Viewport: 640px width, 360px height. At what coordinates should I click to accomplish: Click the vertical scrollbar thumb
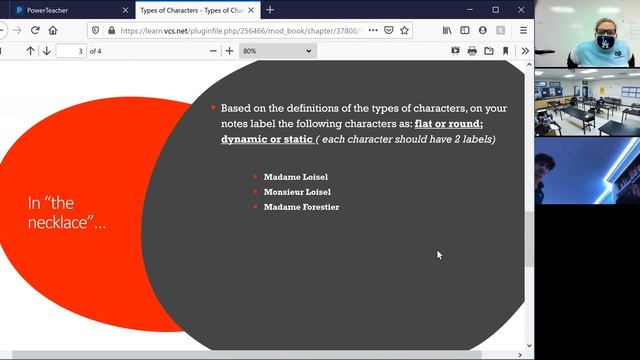pyautogui.click(x=529, y=239)
